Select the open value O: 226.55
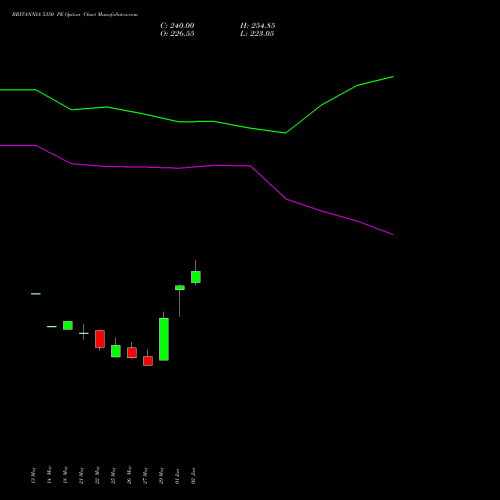The width and height of the screenshot is (500, 500). [177, 34]
